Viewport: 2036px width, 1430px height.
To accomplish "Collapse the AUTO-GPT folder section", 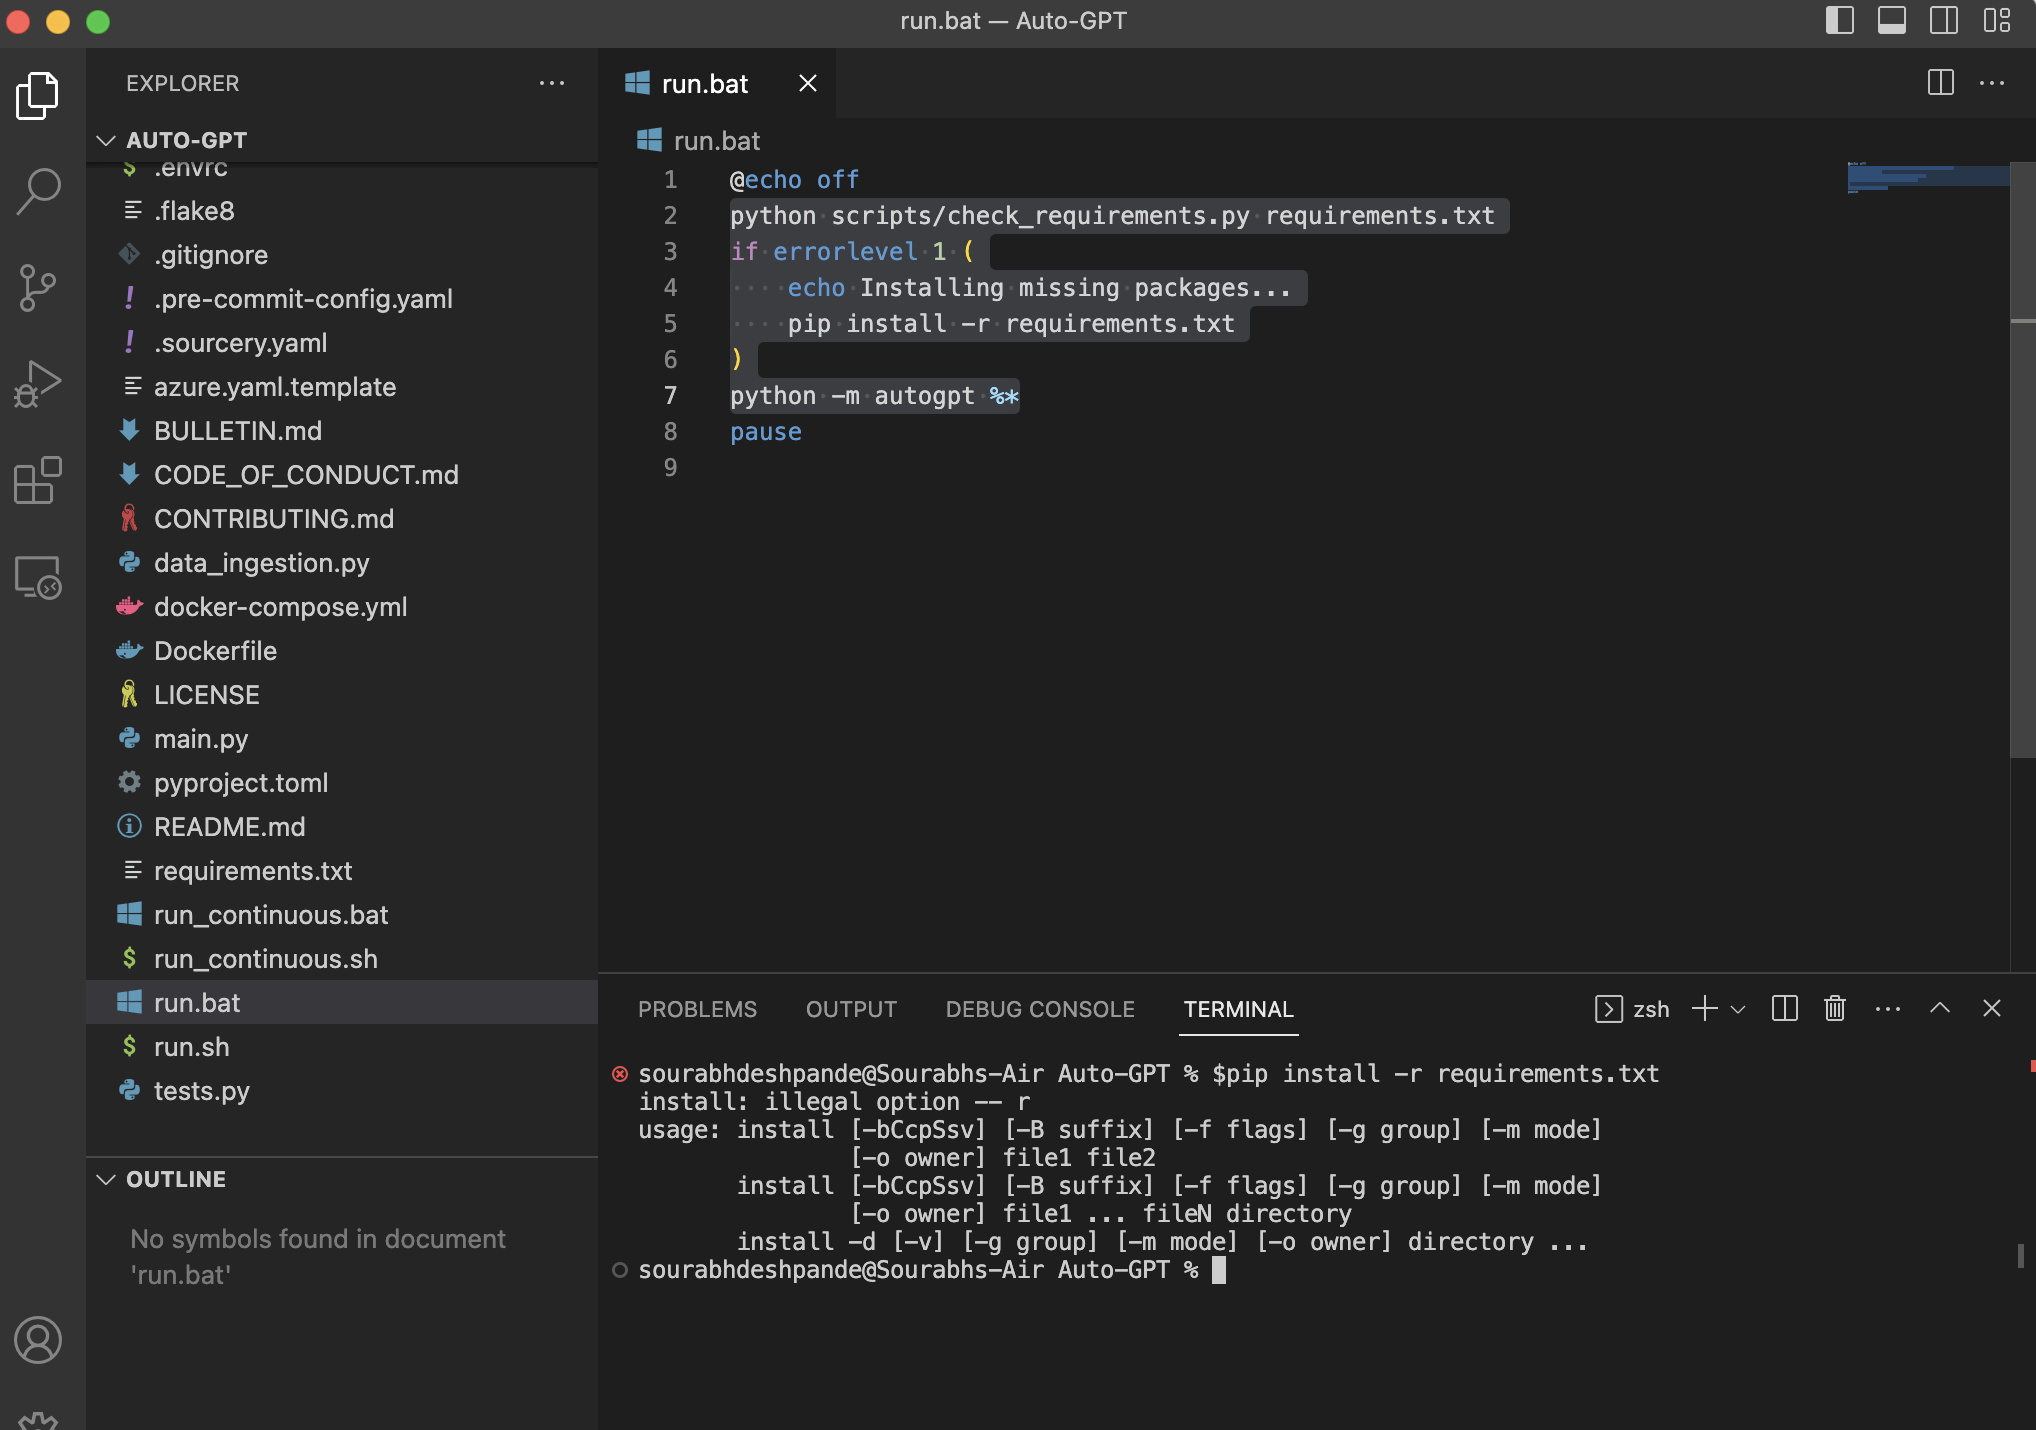I will pos(106,140).
